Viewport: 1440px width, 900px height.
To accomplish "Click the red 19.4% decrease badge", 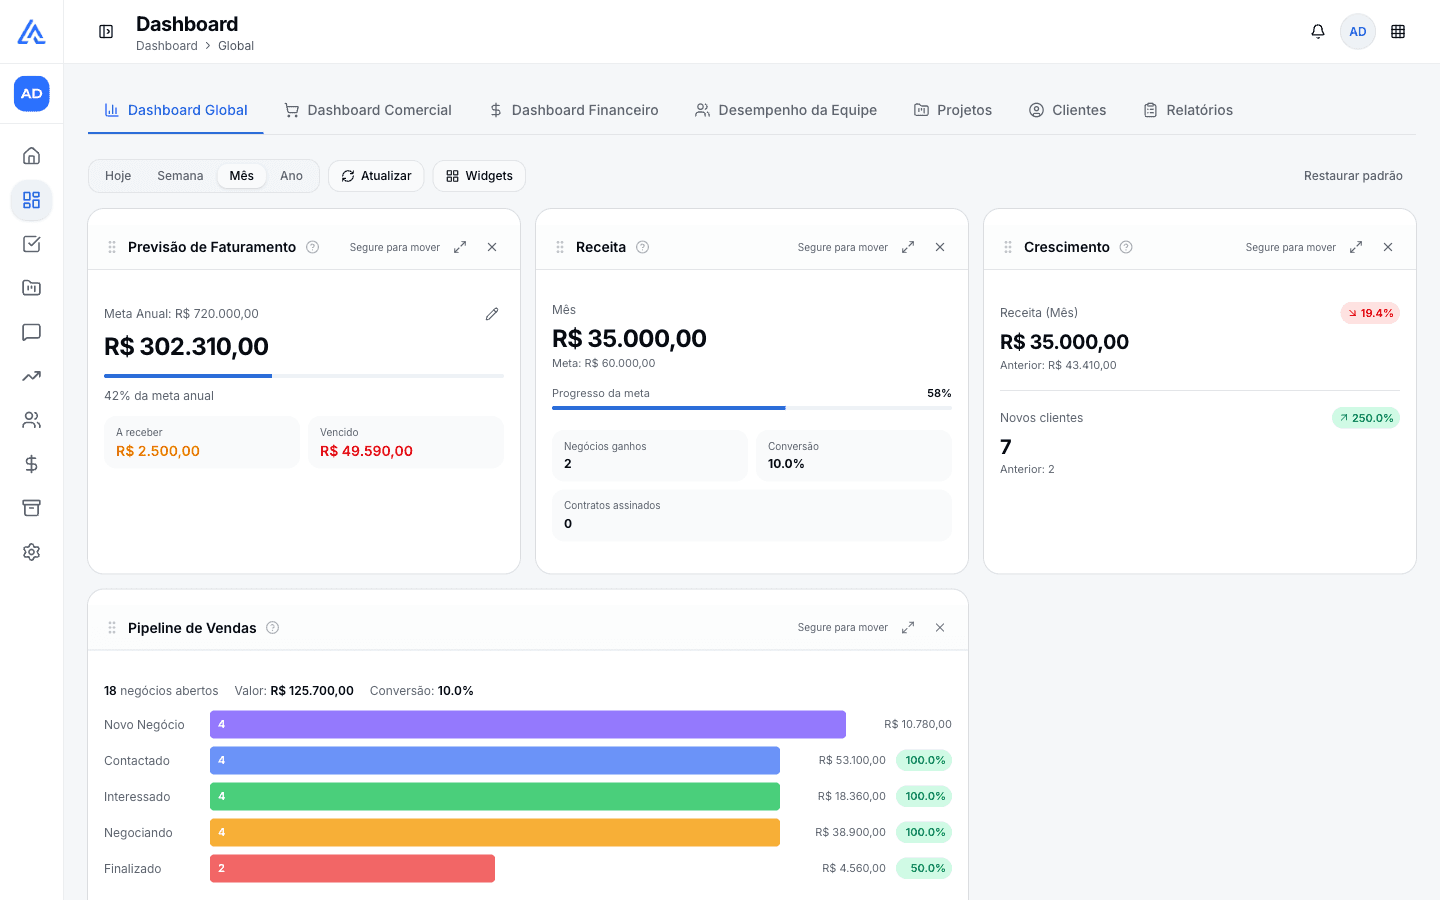I will pyautogui.click(x=1370, y=313).
